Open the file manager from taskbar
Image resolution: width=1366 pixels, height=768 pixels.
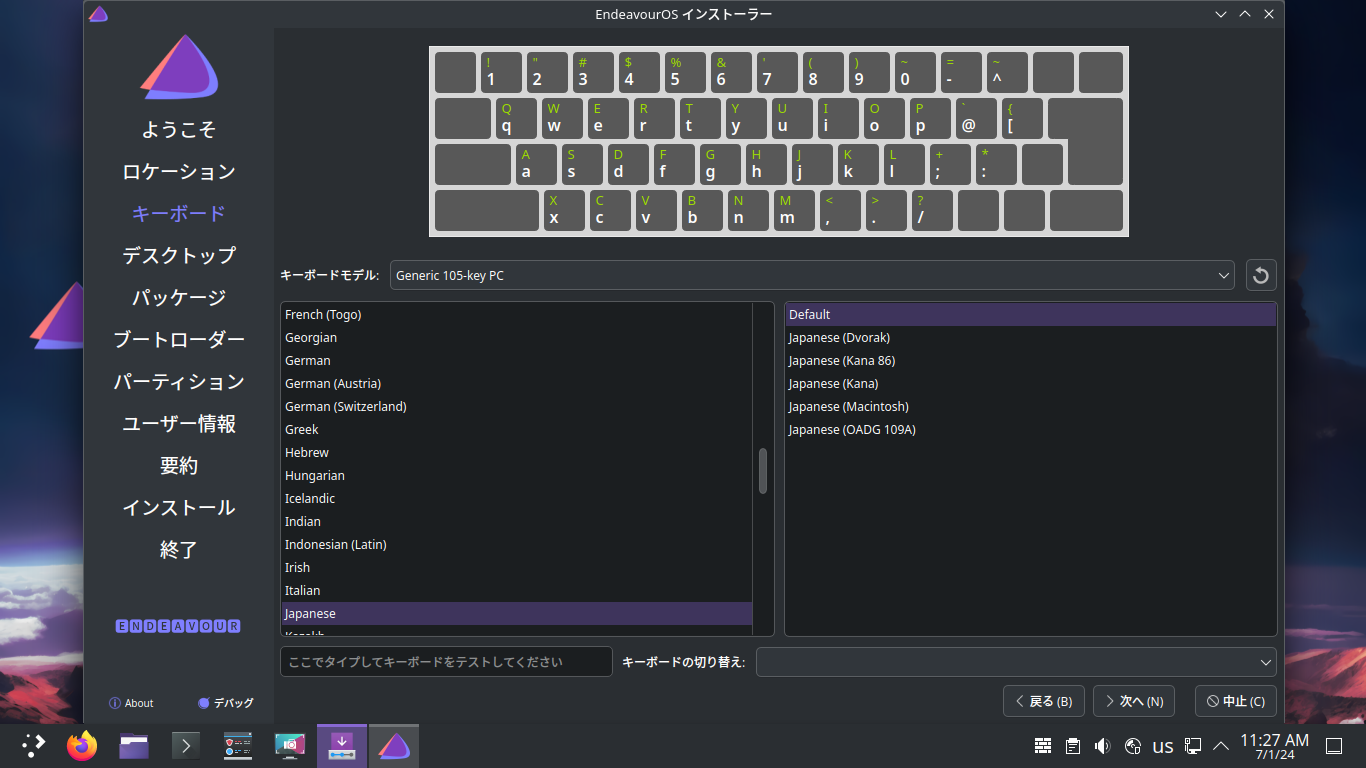tap(134, 745)
